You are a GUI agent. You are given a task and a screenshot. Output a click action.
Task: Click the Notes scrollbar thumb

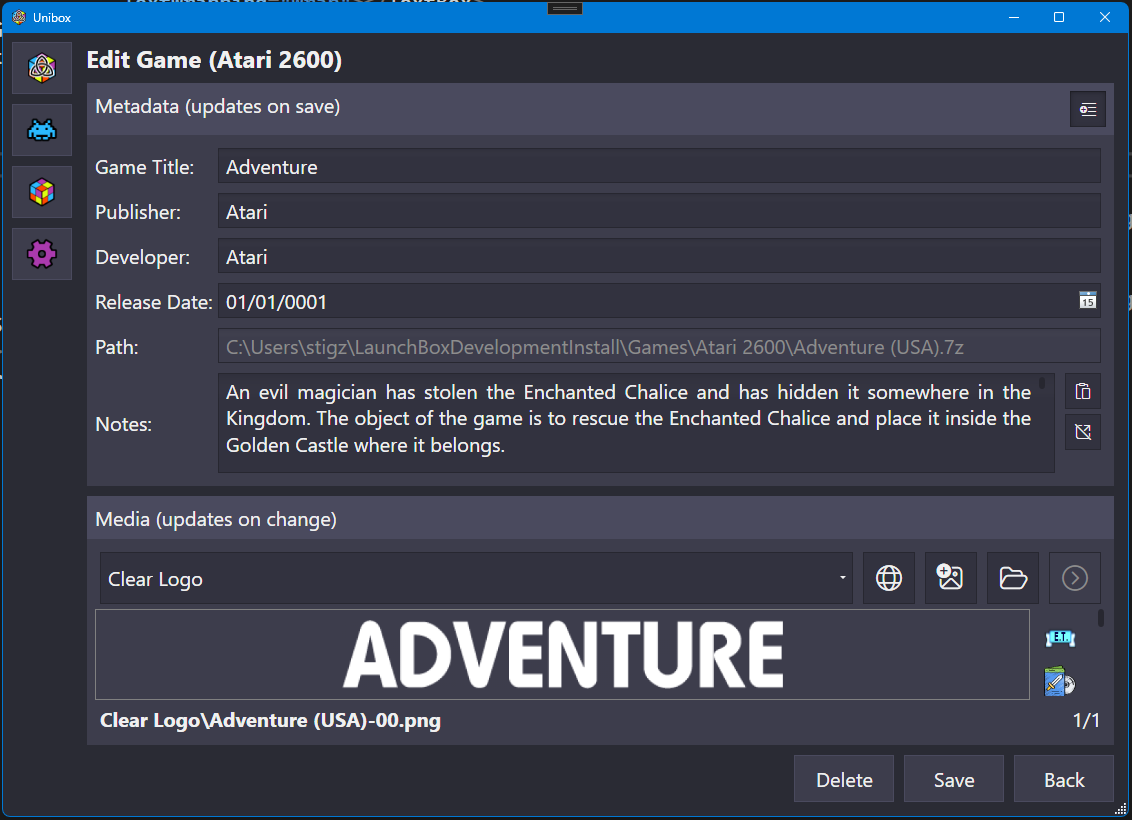(x=1042, y=383)
